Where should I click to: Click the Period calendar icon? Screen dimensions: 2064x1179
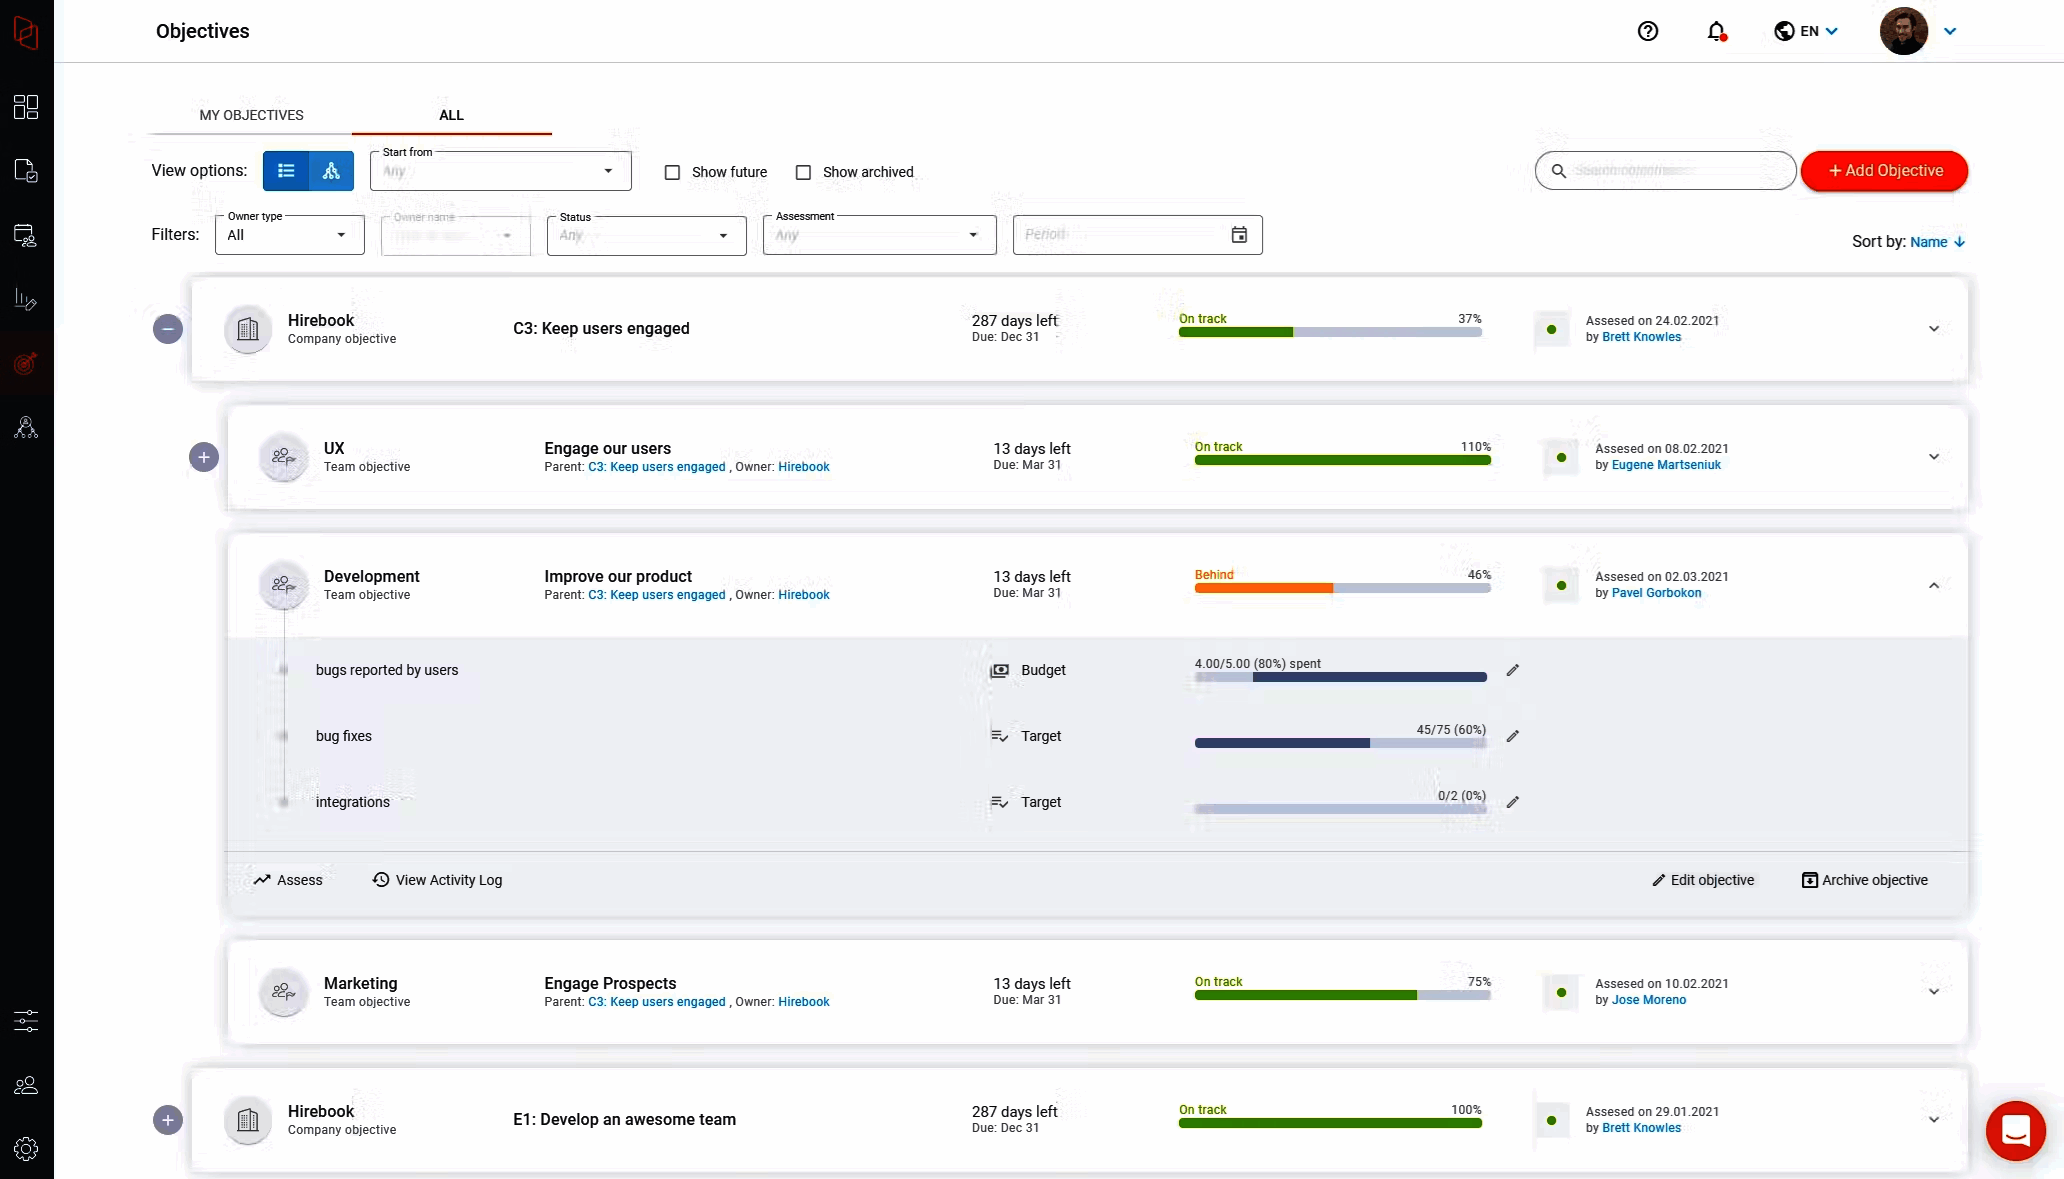(1239, 235)
